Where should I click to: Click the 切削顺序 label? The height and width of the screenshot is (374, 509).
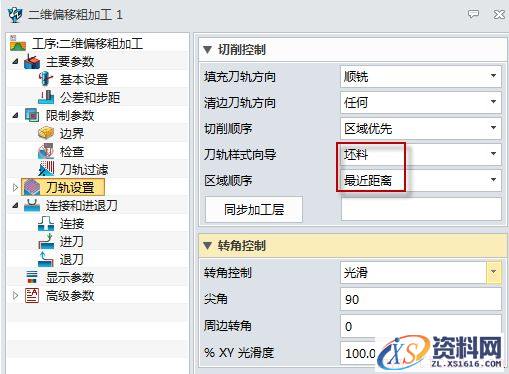(x=228, y=129)
